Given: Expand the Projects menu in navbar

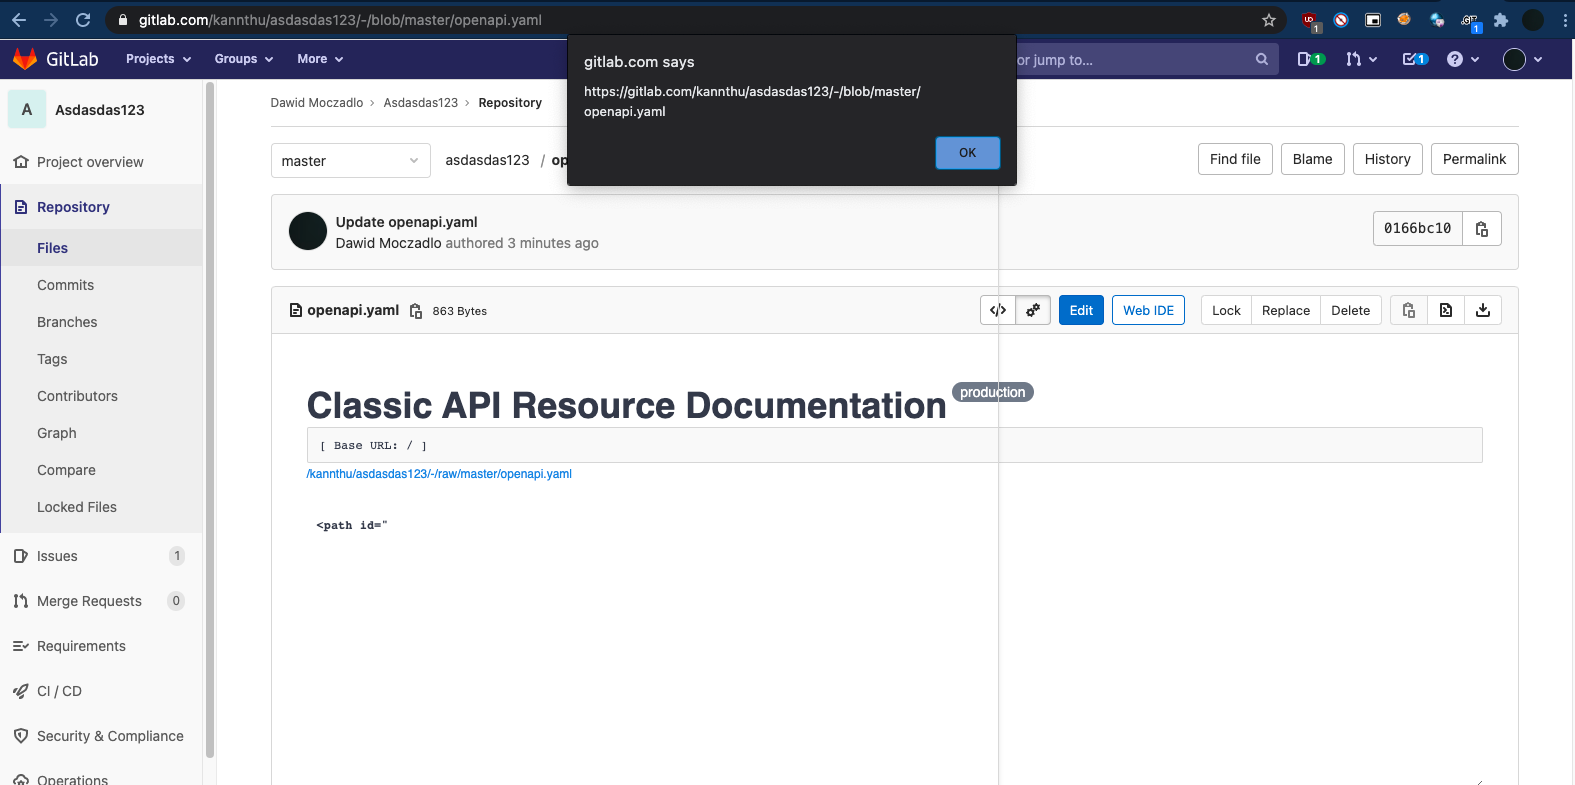Looking at the screenshot, I should coord(158,59).
